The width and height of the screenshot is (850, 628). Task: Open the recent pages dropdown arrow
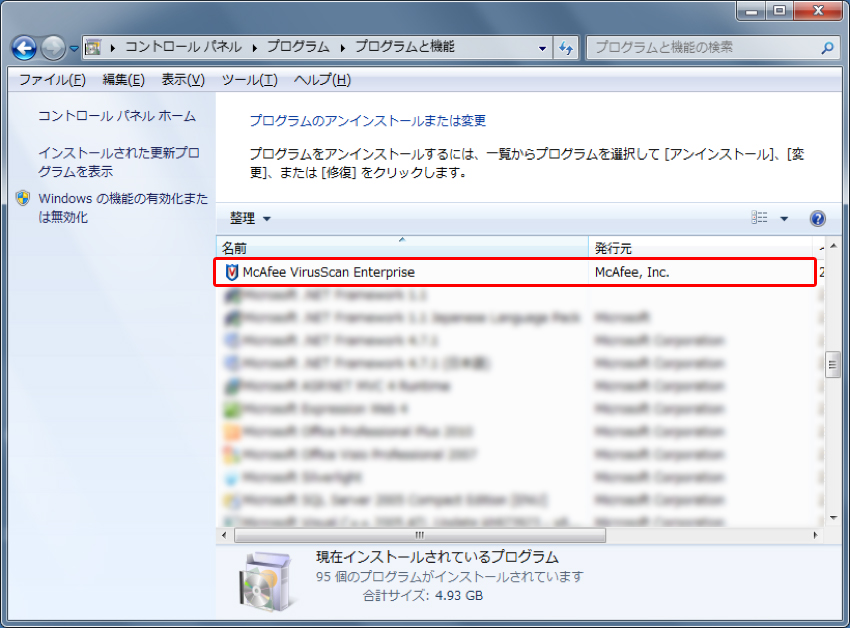pos(74,49)
